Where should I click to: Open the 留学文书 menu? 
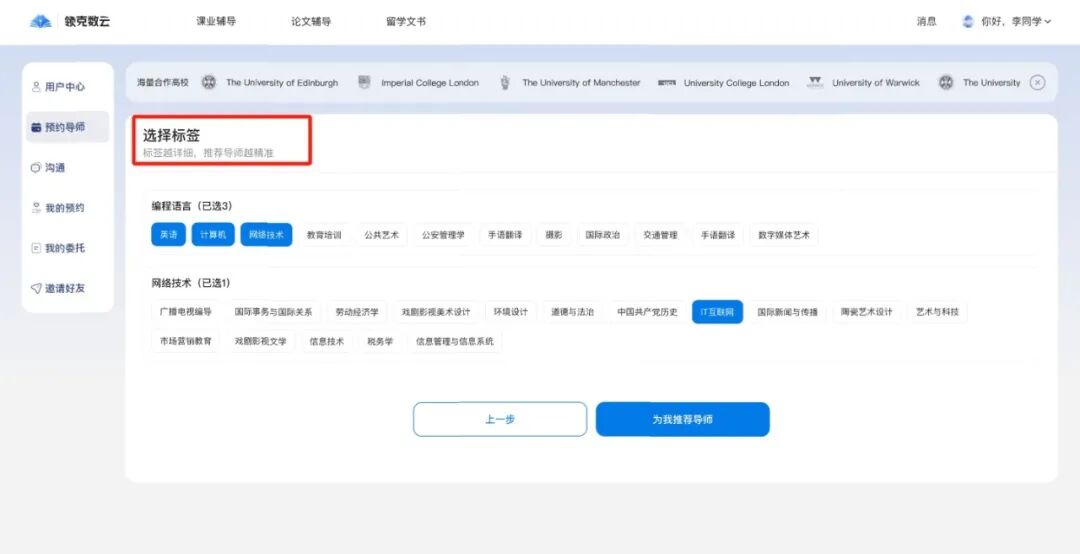(x=406, y=21)
